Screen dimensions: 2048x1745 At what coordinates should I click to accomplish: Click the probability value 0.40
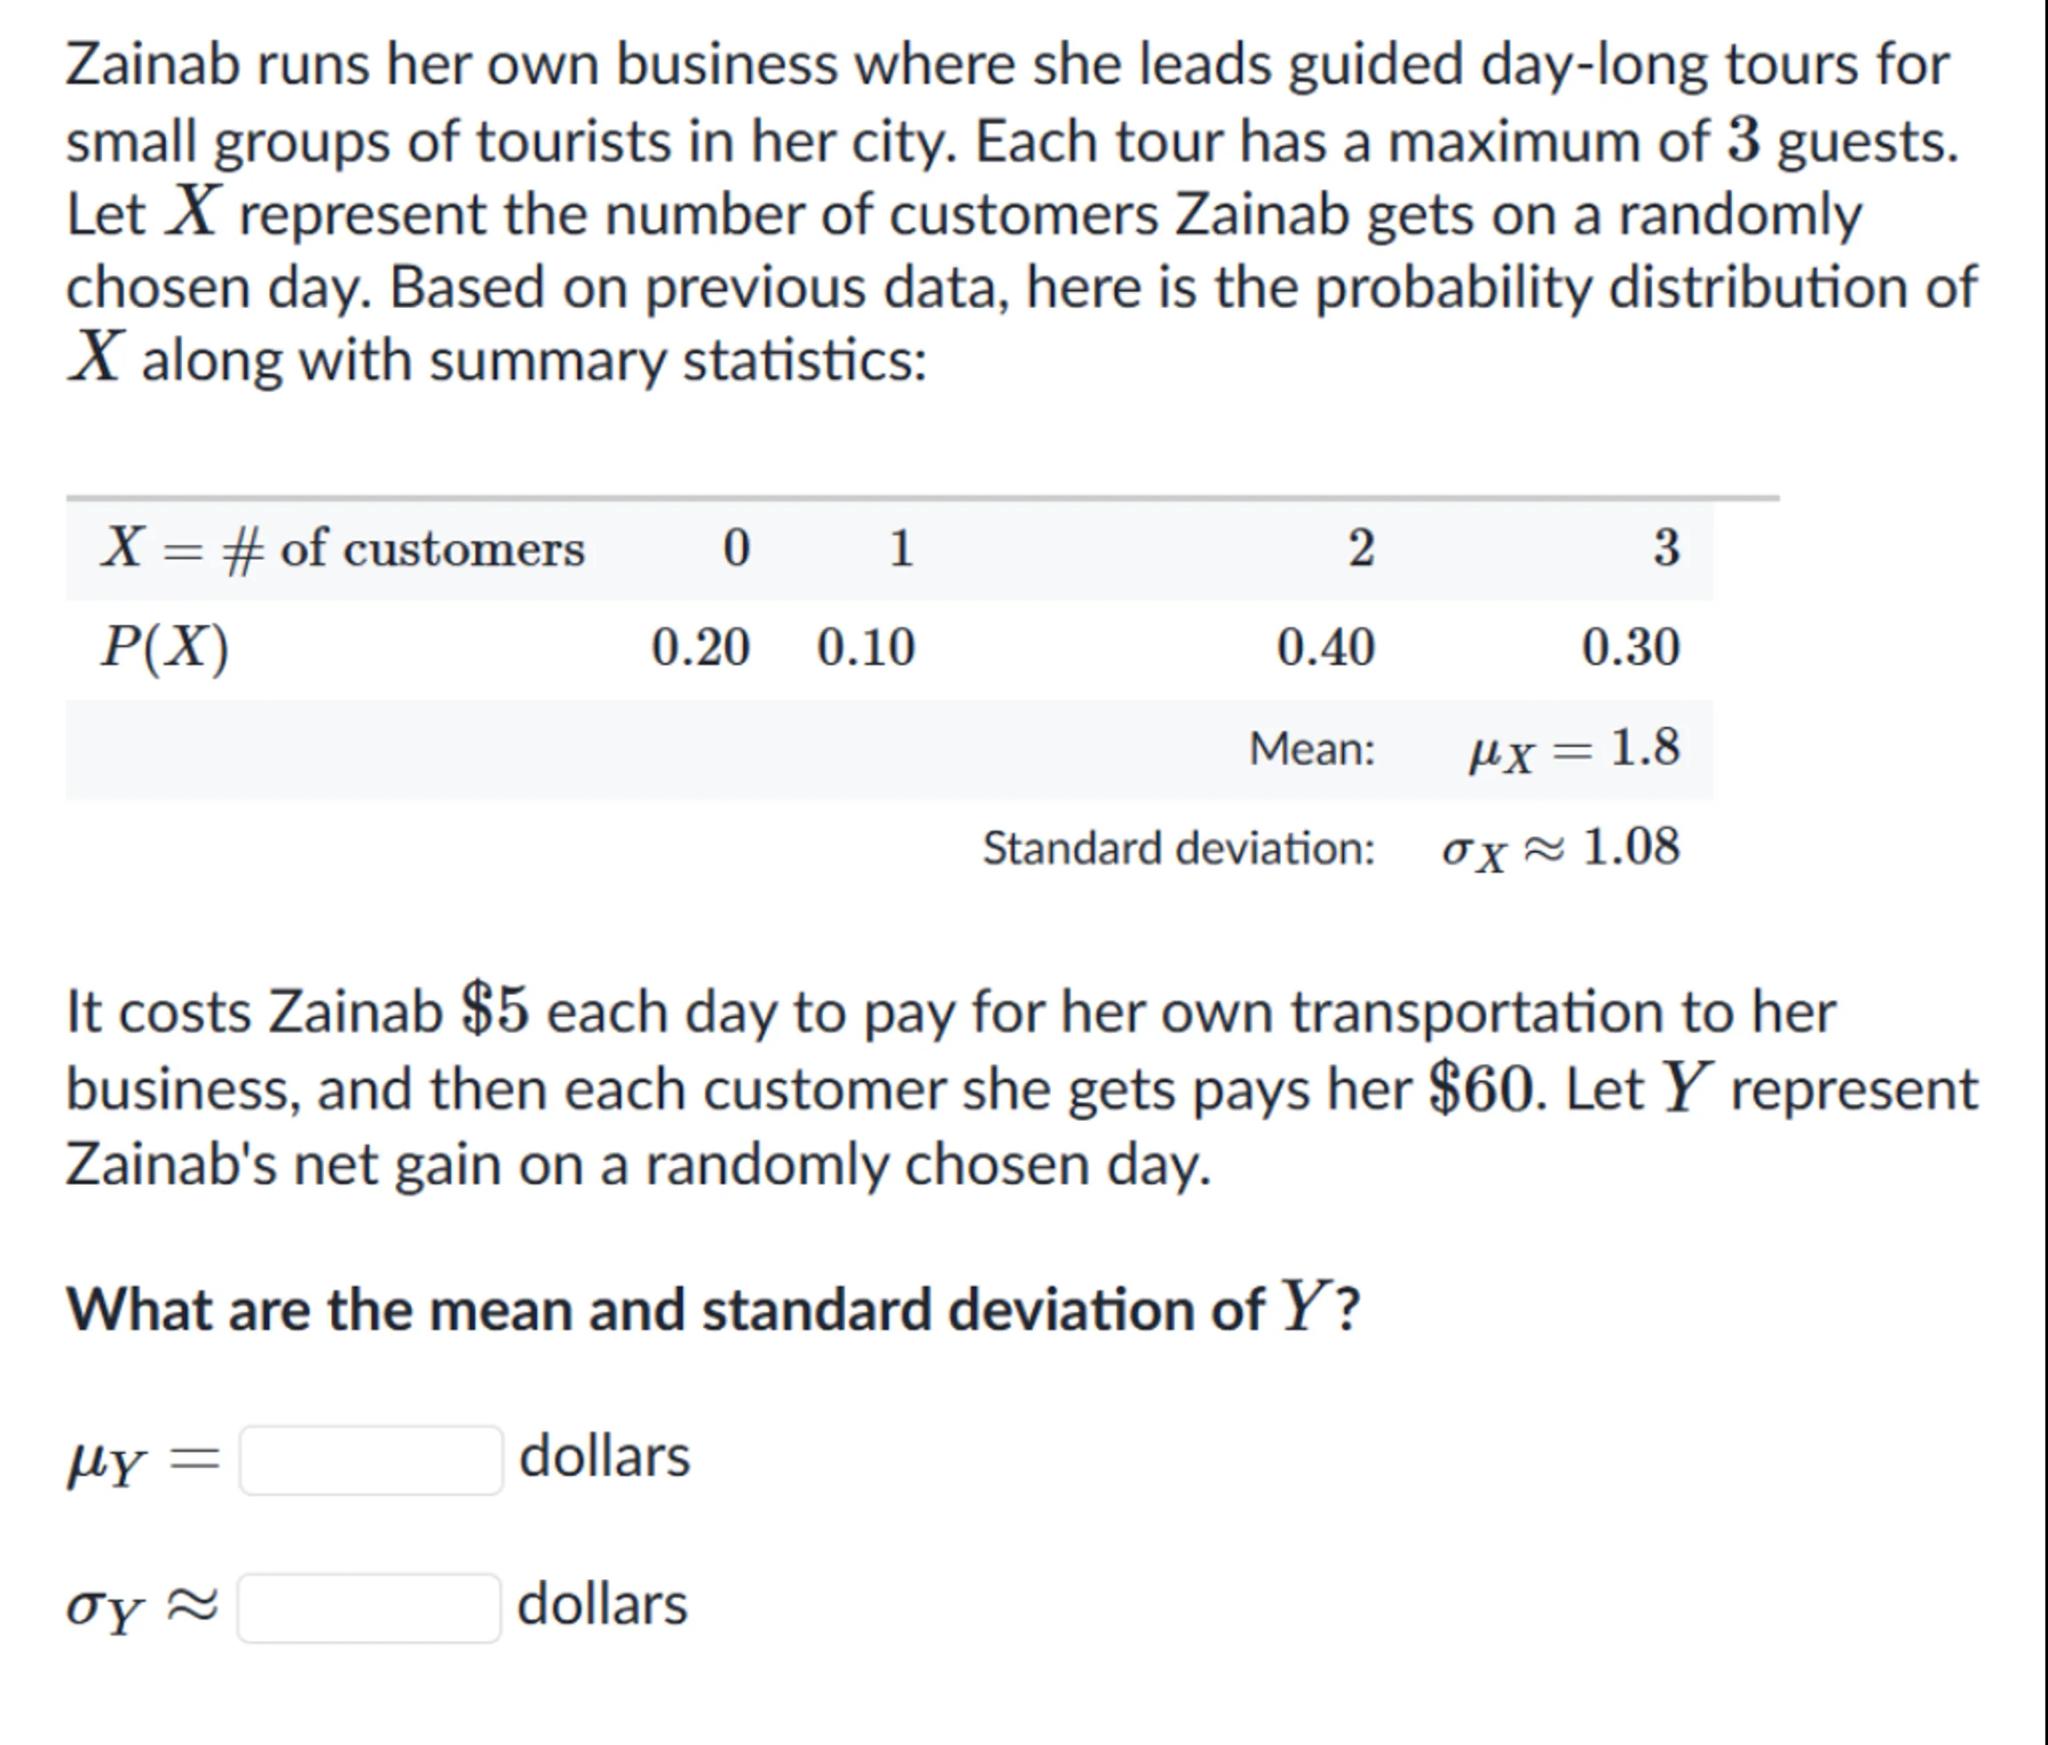pyautogui.click(x=1325, y=647)
